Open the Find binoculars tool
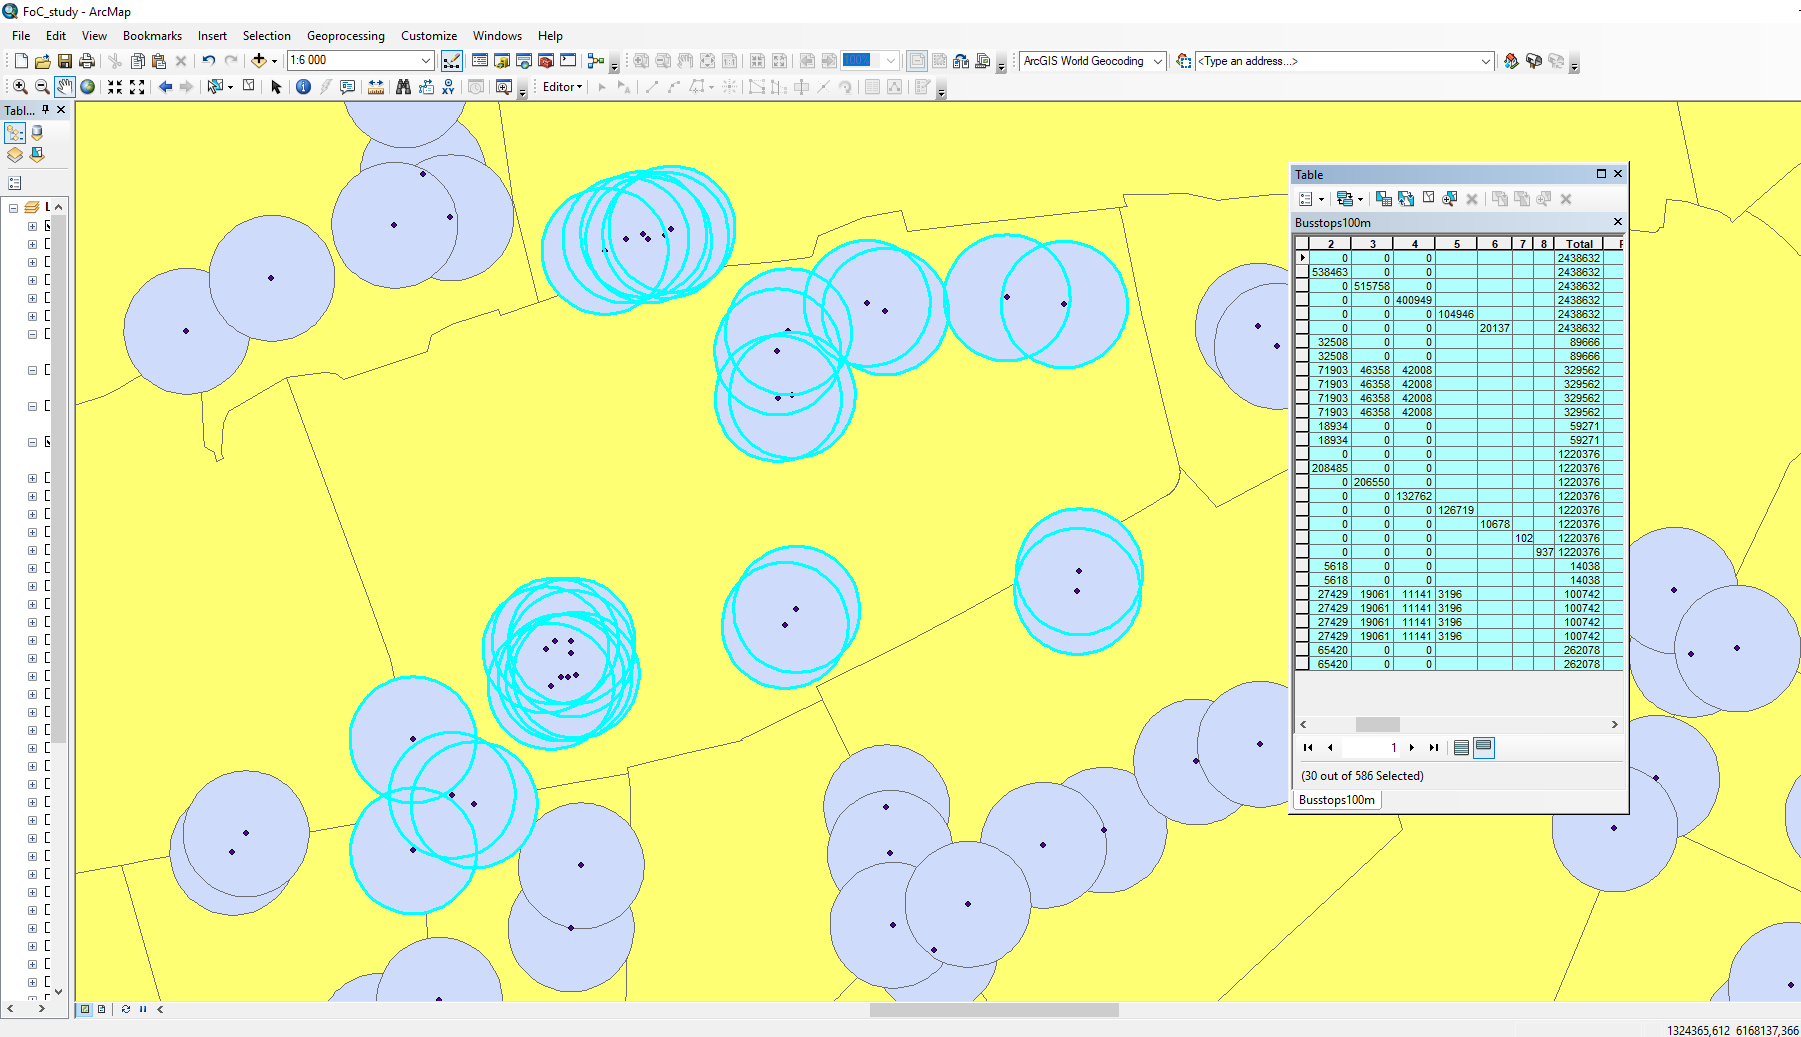The height and width of the screenshot is (1037, 1801). pyautogui.click(x=403, y=87)
